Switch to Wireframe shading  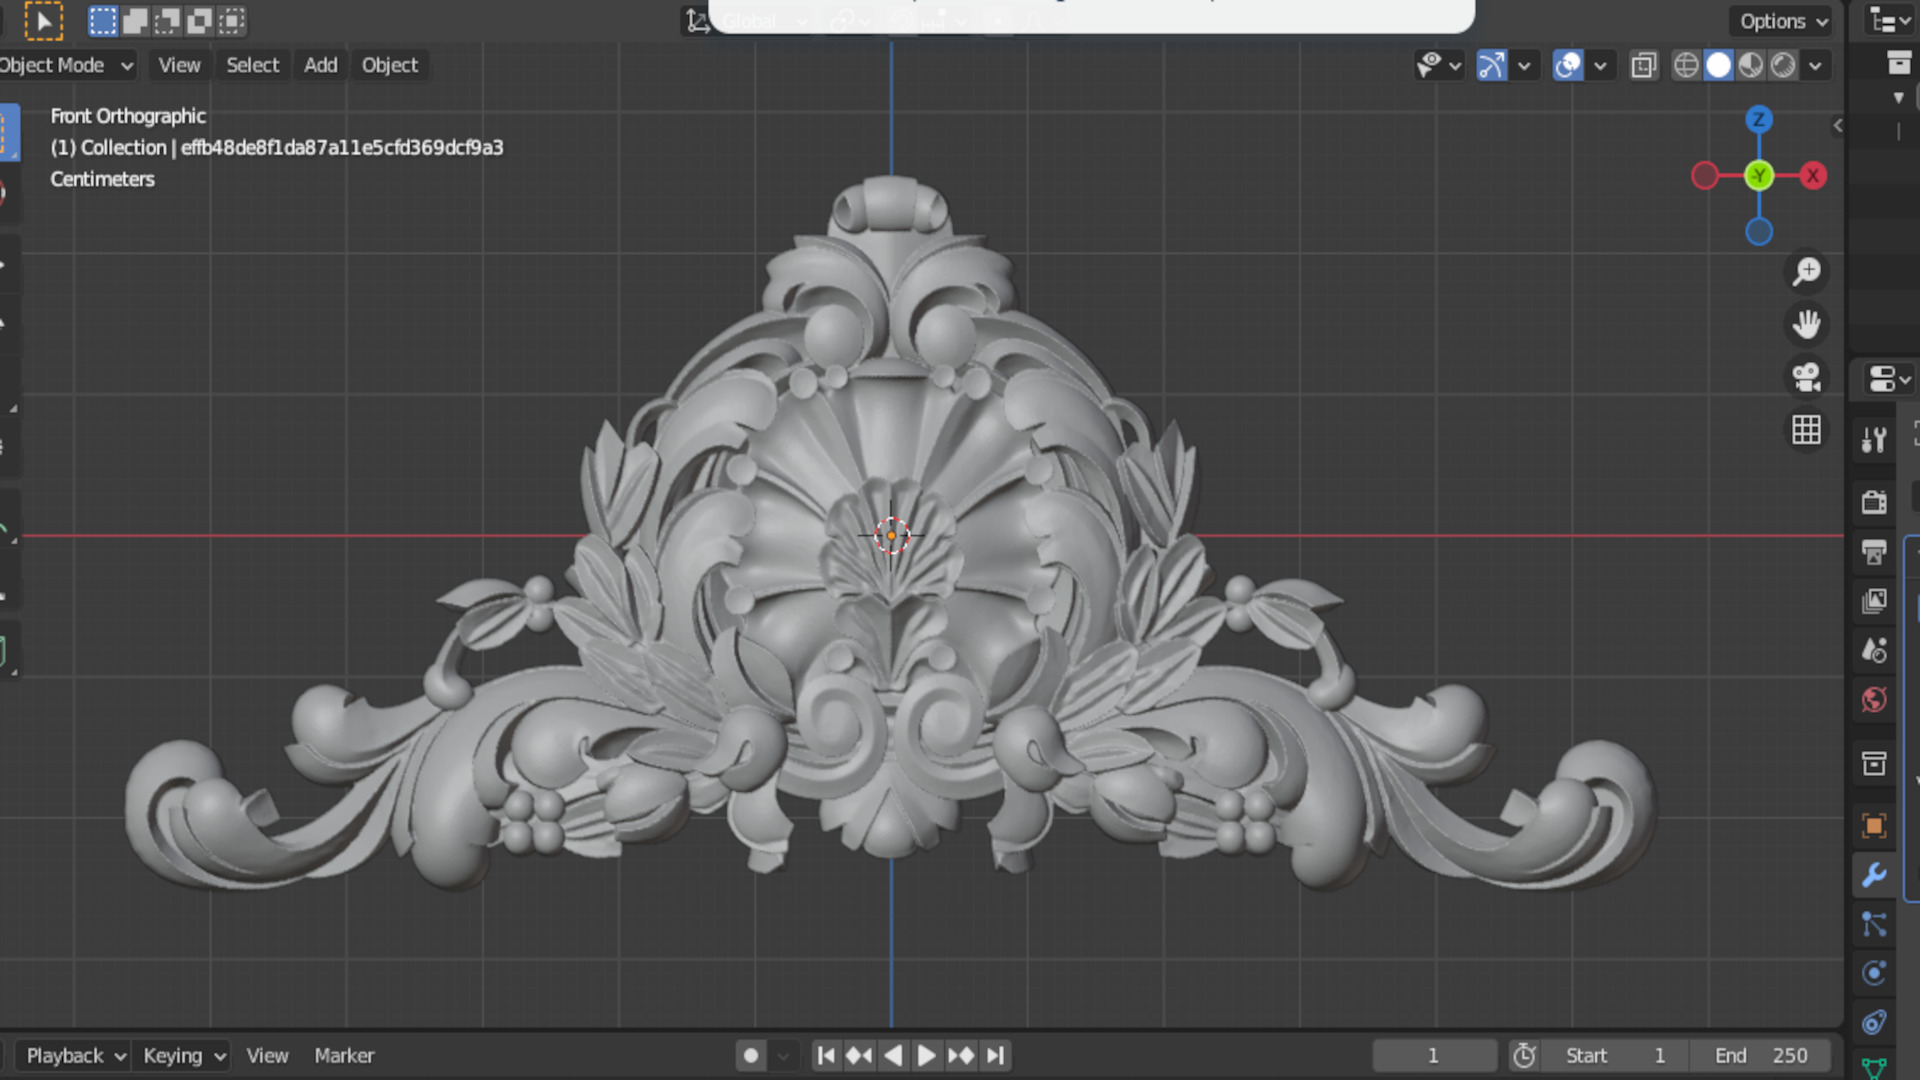[1686, 65]
